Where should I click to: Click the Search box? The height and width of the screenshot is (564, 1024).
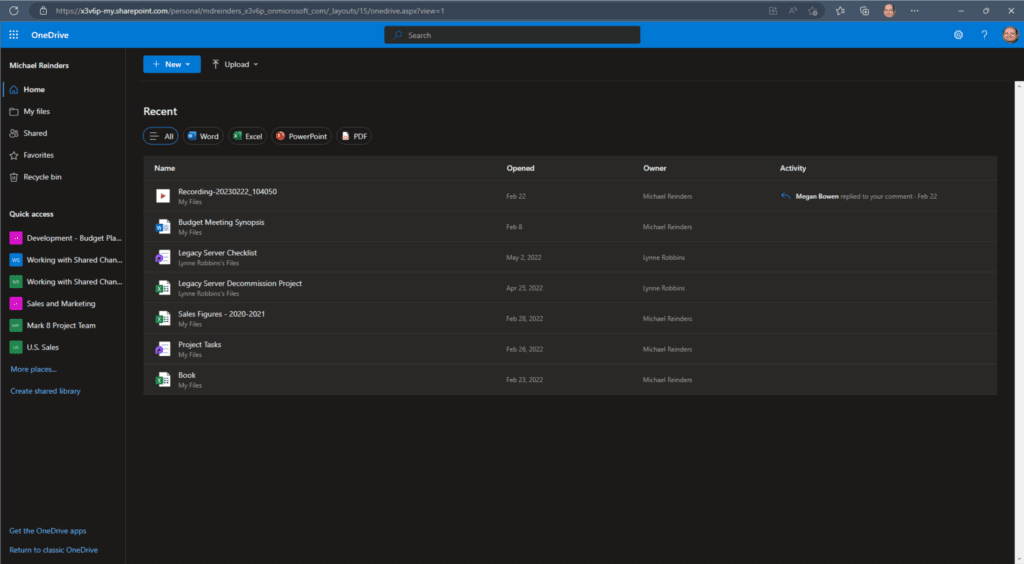(512, 35)
